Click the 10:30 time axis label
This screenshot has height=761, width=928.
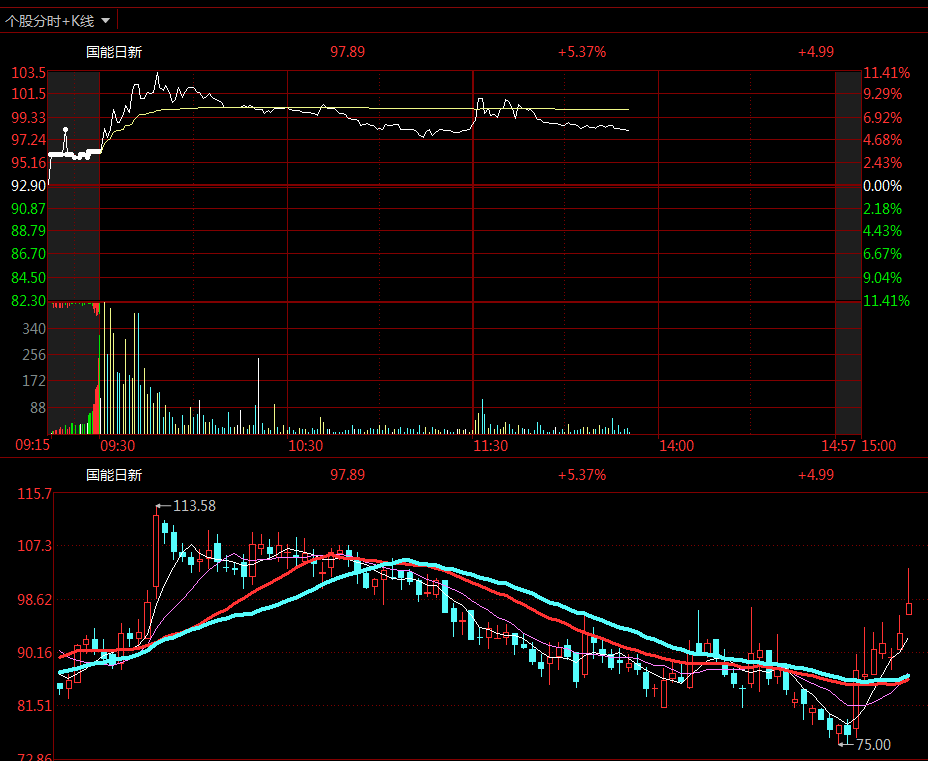[305, 446]
